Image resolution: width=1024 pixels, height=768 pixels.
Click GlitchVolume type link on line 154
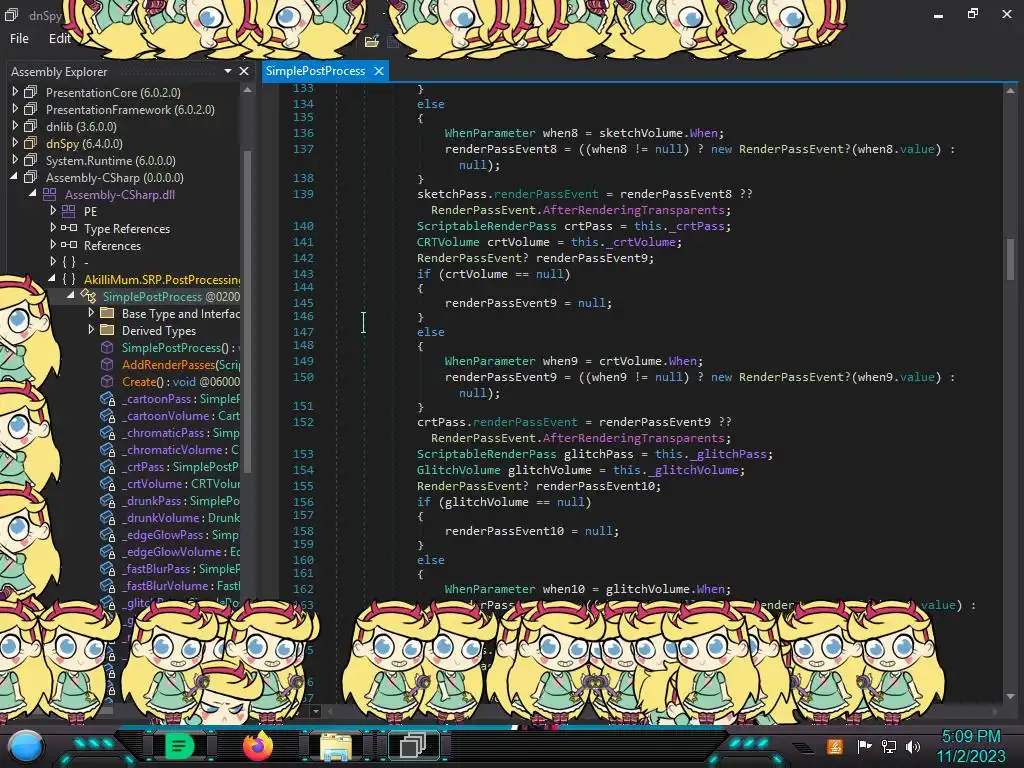pos(458,470)
